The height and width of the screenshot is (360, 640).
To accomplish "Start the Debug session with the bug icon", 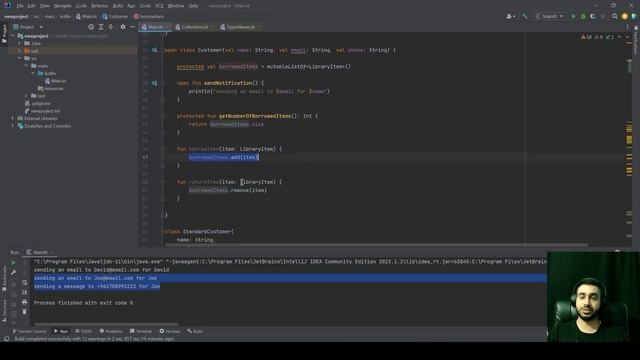I will [583, 16].
